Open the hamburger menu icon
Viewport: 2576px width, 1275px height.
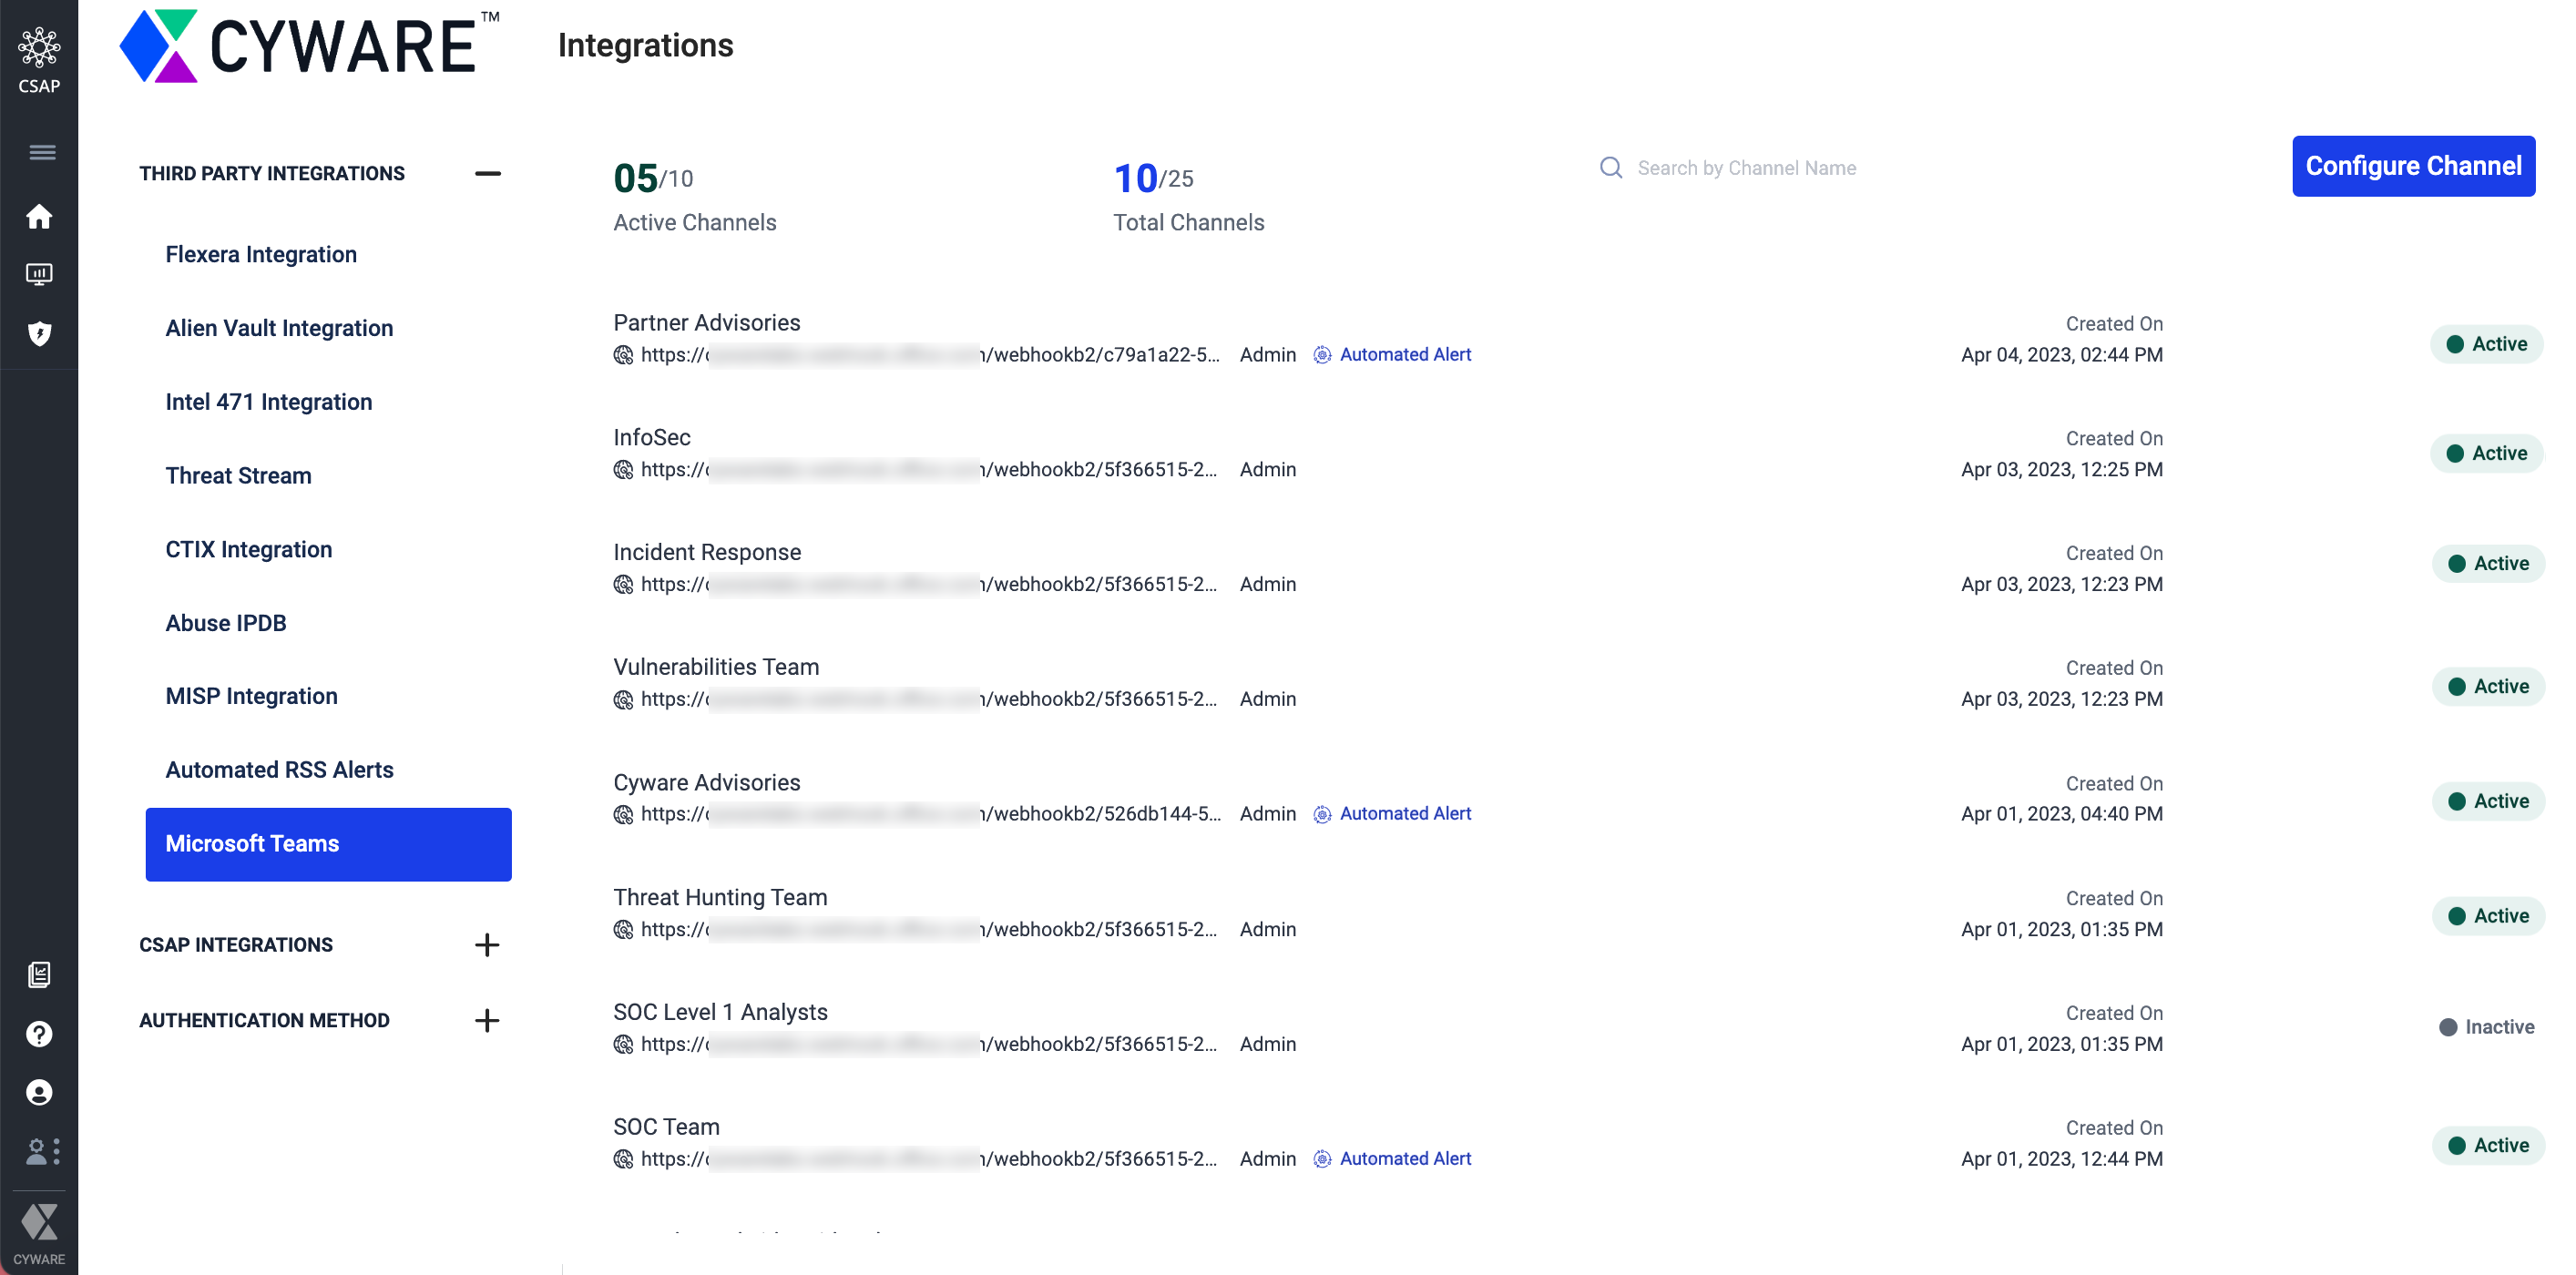click(x=42, y=152)
